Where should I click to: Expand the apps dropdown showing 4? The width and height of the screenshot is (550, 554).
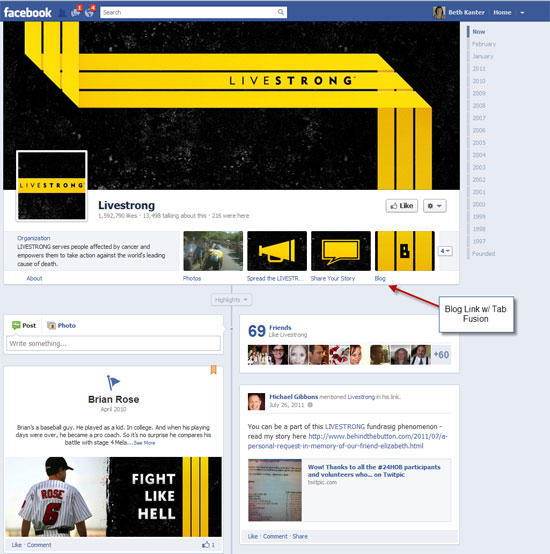tap(445, 251)
